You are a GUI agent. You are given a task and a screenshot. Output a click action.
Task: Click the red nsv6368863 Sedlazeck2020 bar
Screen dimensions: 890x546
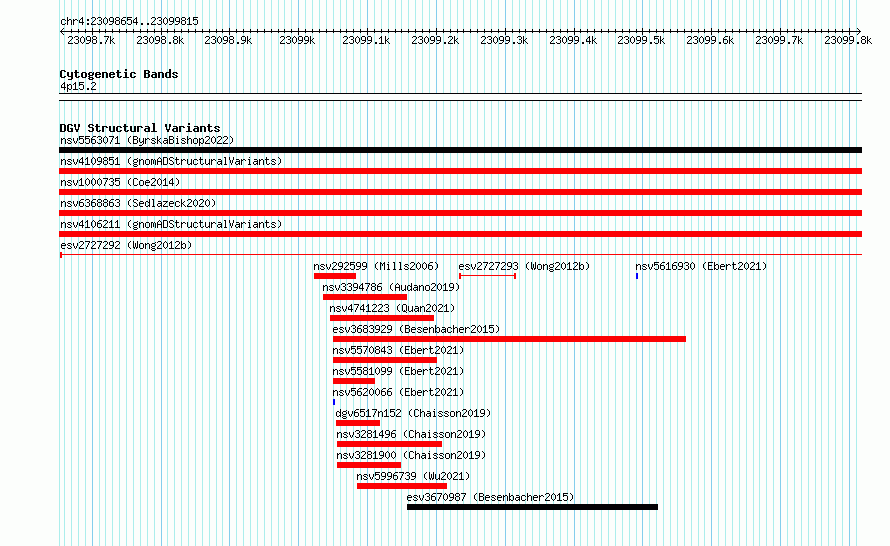pos(460,213)
